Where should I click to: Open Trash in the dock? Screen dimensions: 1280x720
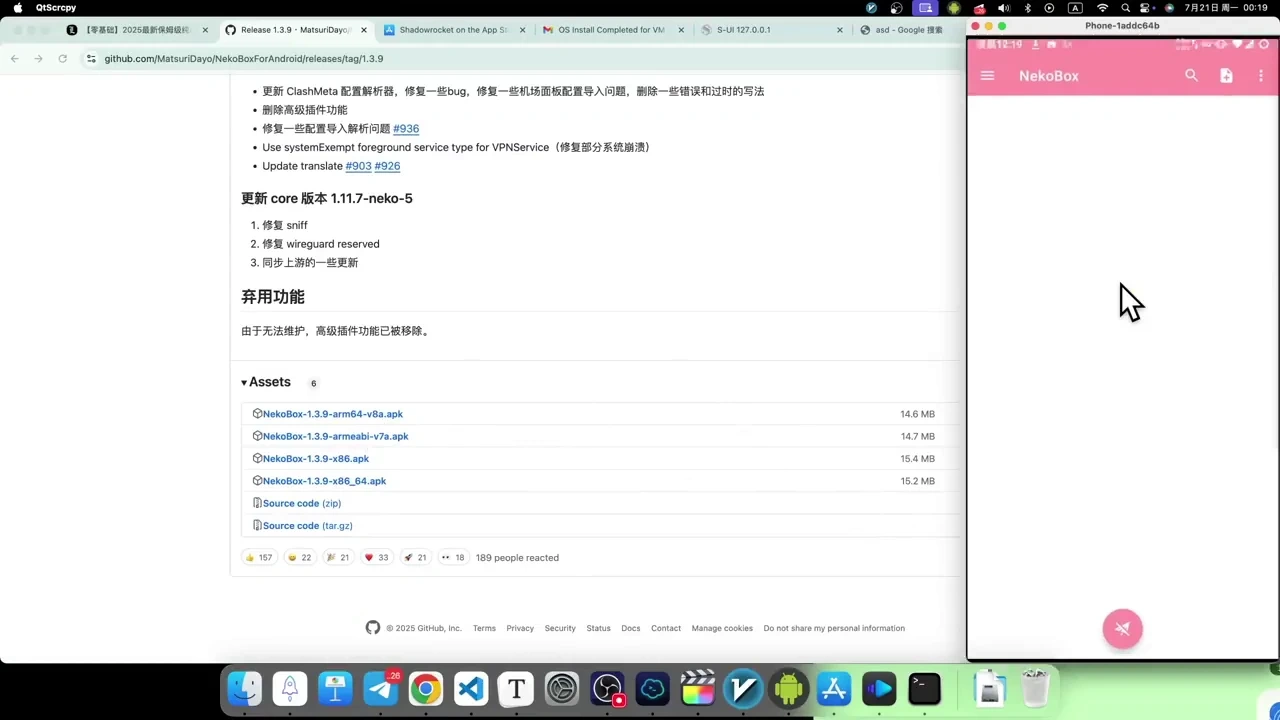point(1035,689)
